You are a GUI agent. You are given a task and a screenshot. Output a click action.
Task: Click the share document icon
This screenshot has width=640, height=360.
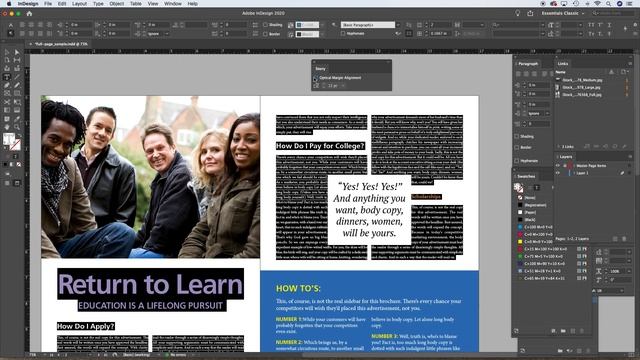(530, 13)
